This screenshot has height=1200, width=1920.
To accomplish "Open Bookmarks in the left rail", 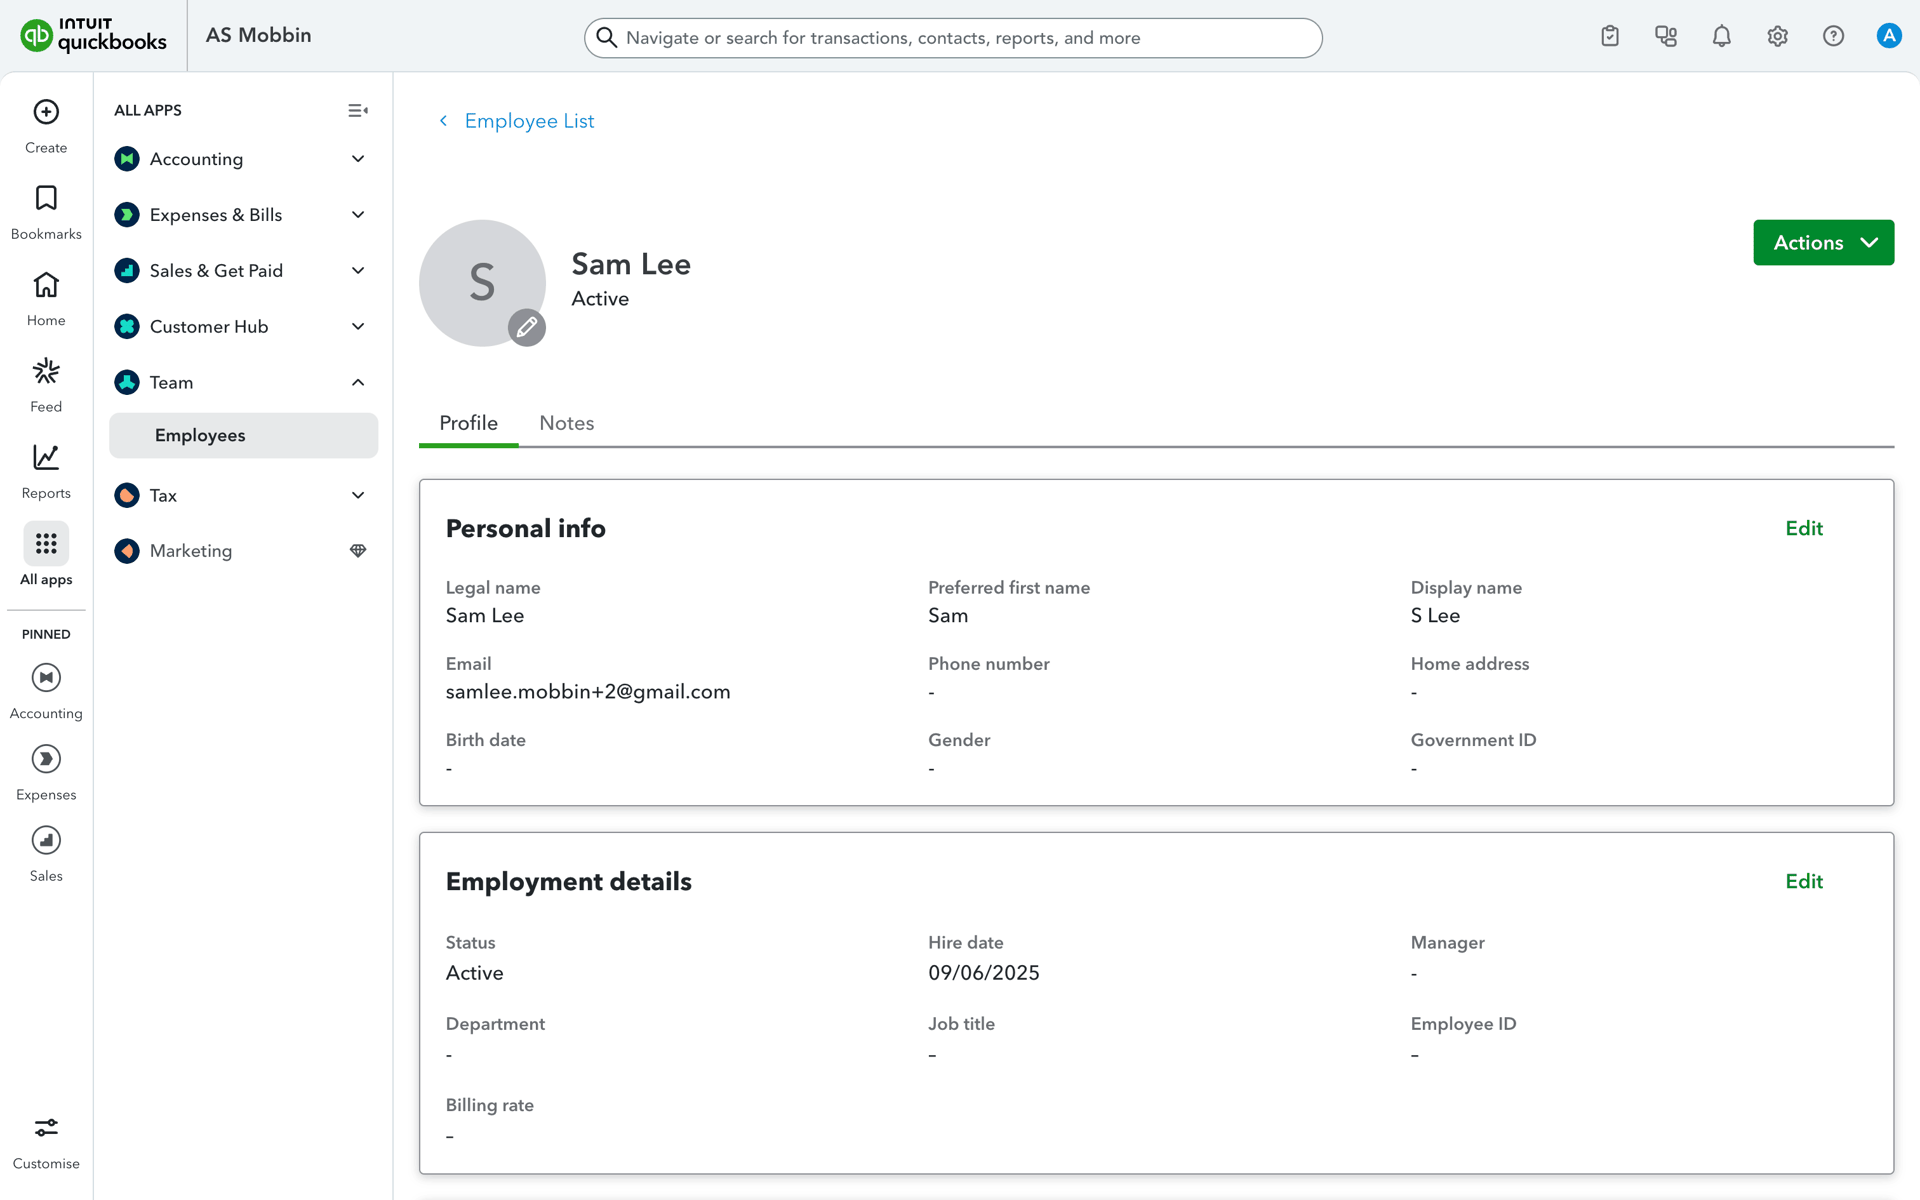I will coord(46,212).
